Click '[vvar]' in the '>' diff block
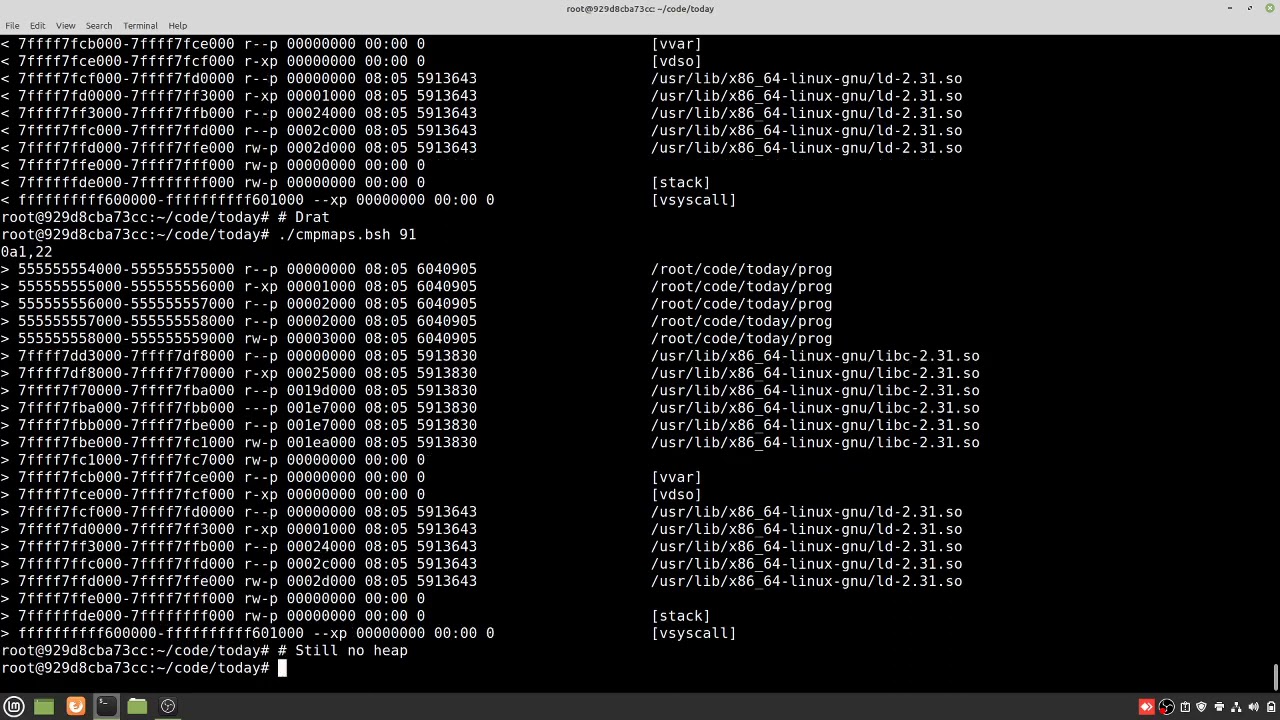 [677, 477]
